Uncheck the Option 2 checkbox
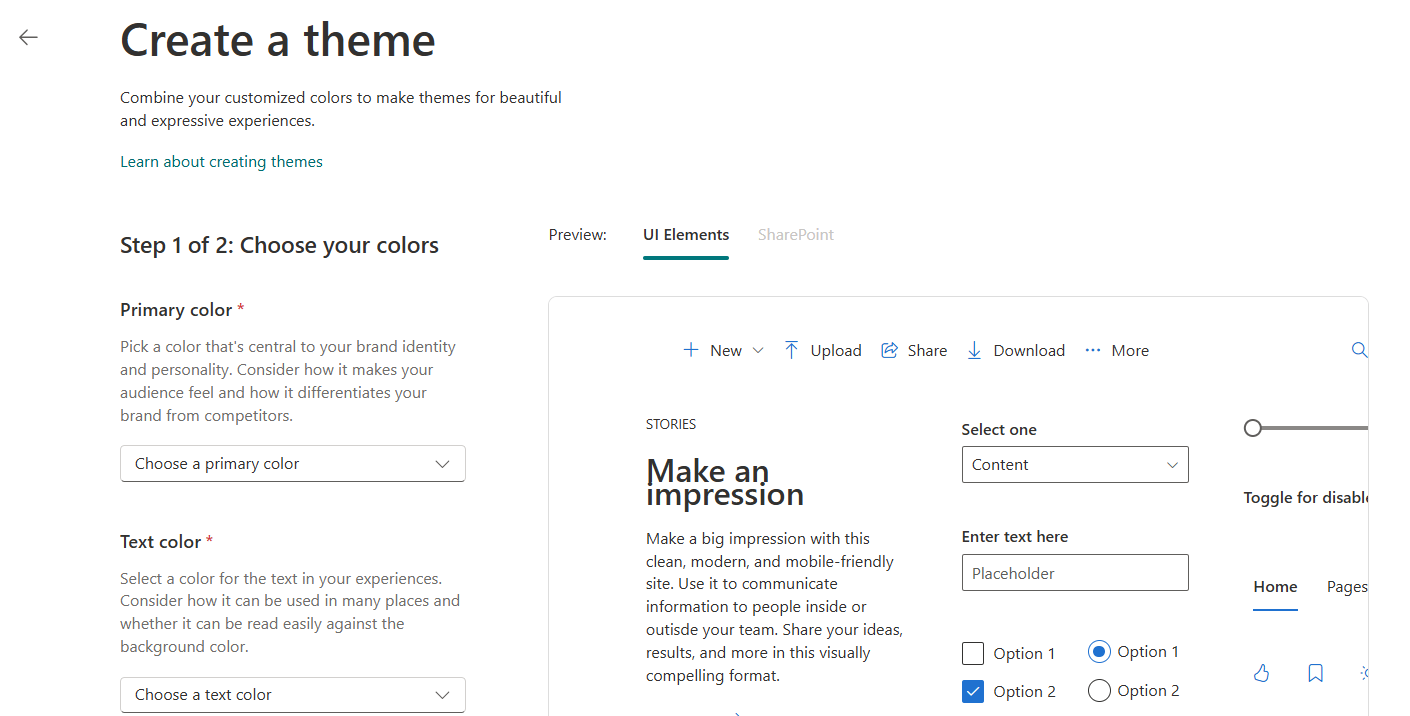 pos(972,690)
